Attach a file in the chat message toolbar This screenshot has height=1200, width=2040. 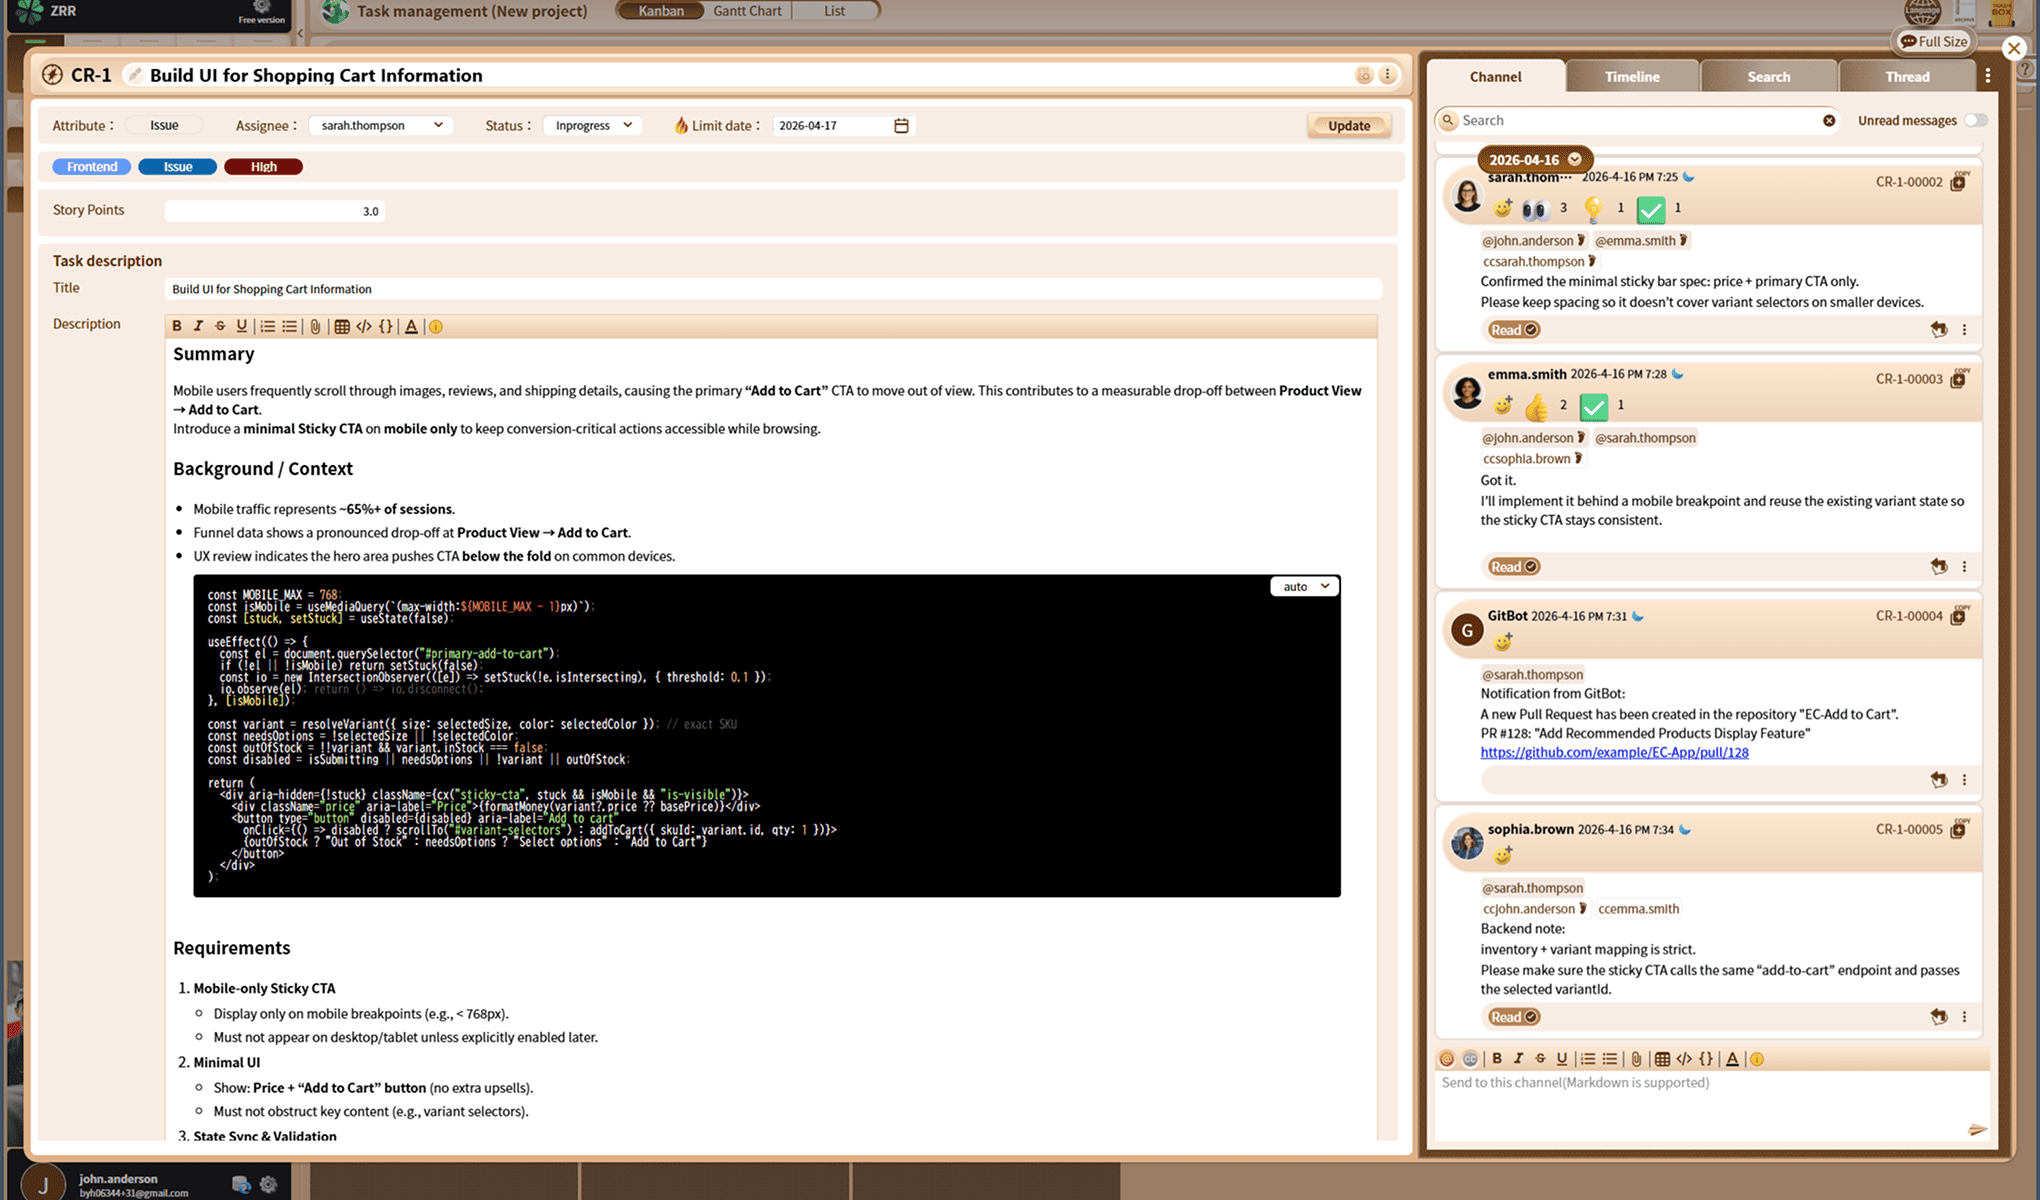tap(1636, 1059)
